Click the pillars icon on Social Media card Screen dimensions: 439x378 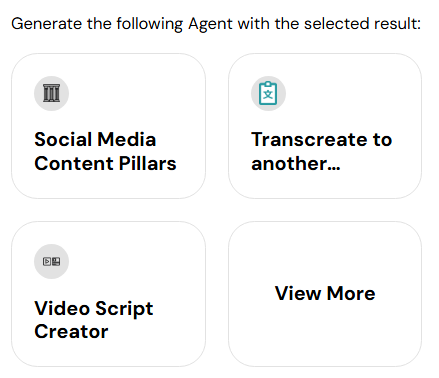pyautogui.click(x=51, y=93)
